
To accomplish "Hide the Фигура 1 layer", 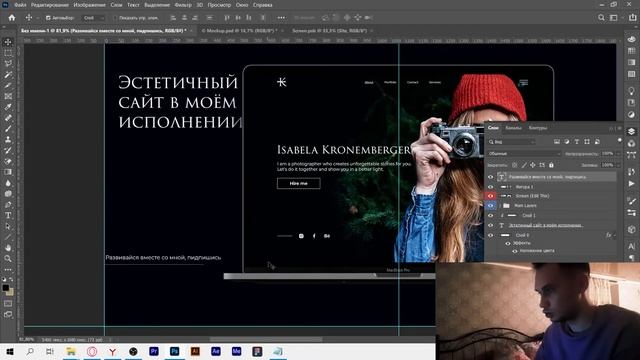I will 491,187.
